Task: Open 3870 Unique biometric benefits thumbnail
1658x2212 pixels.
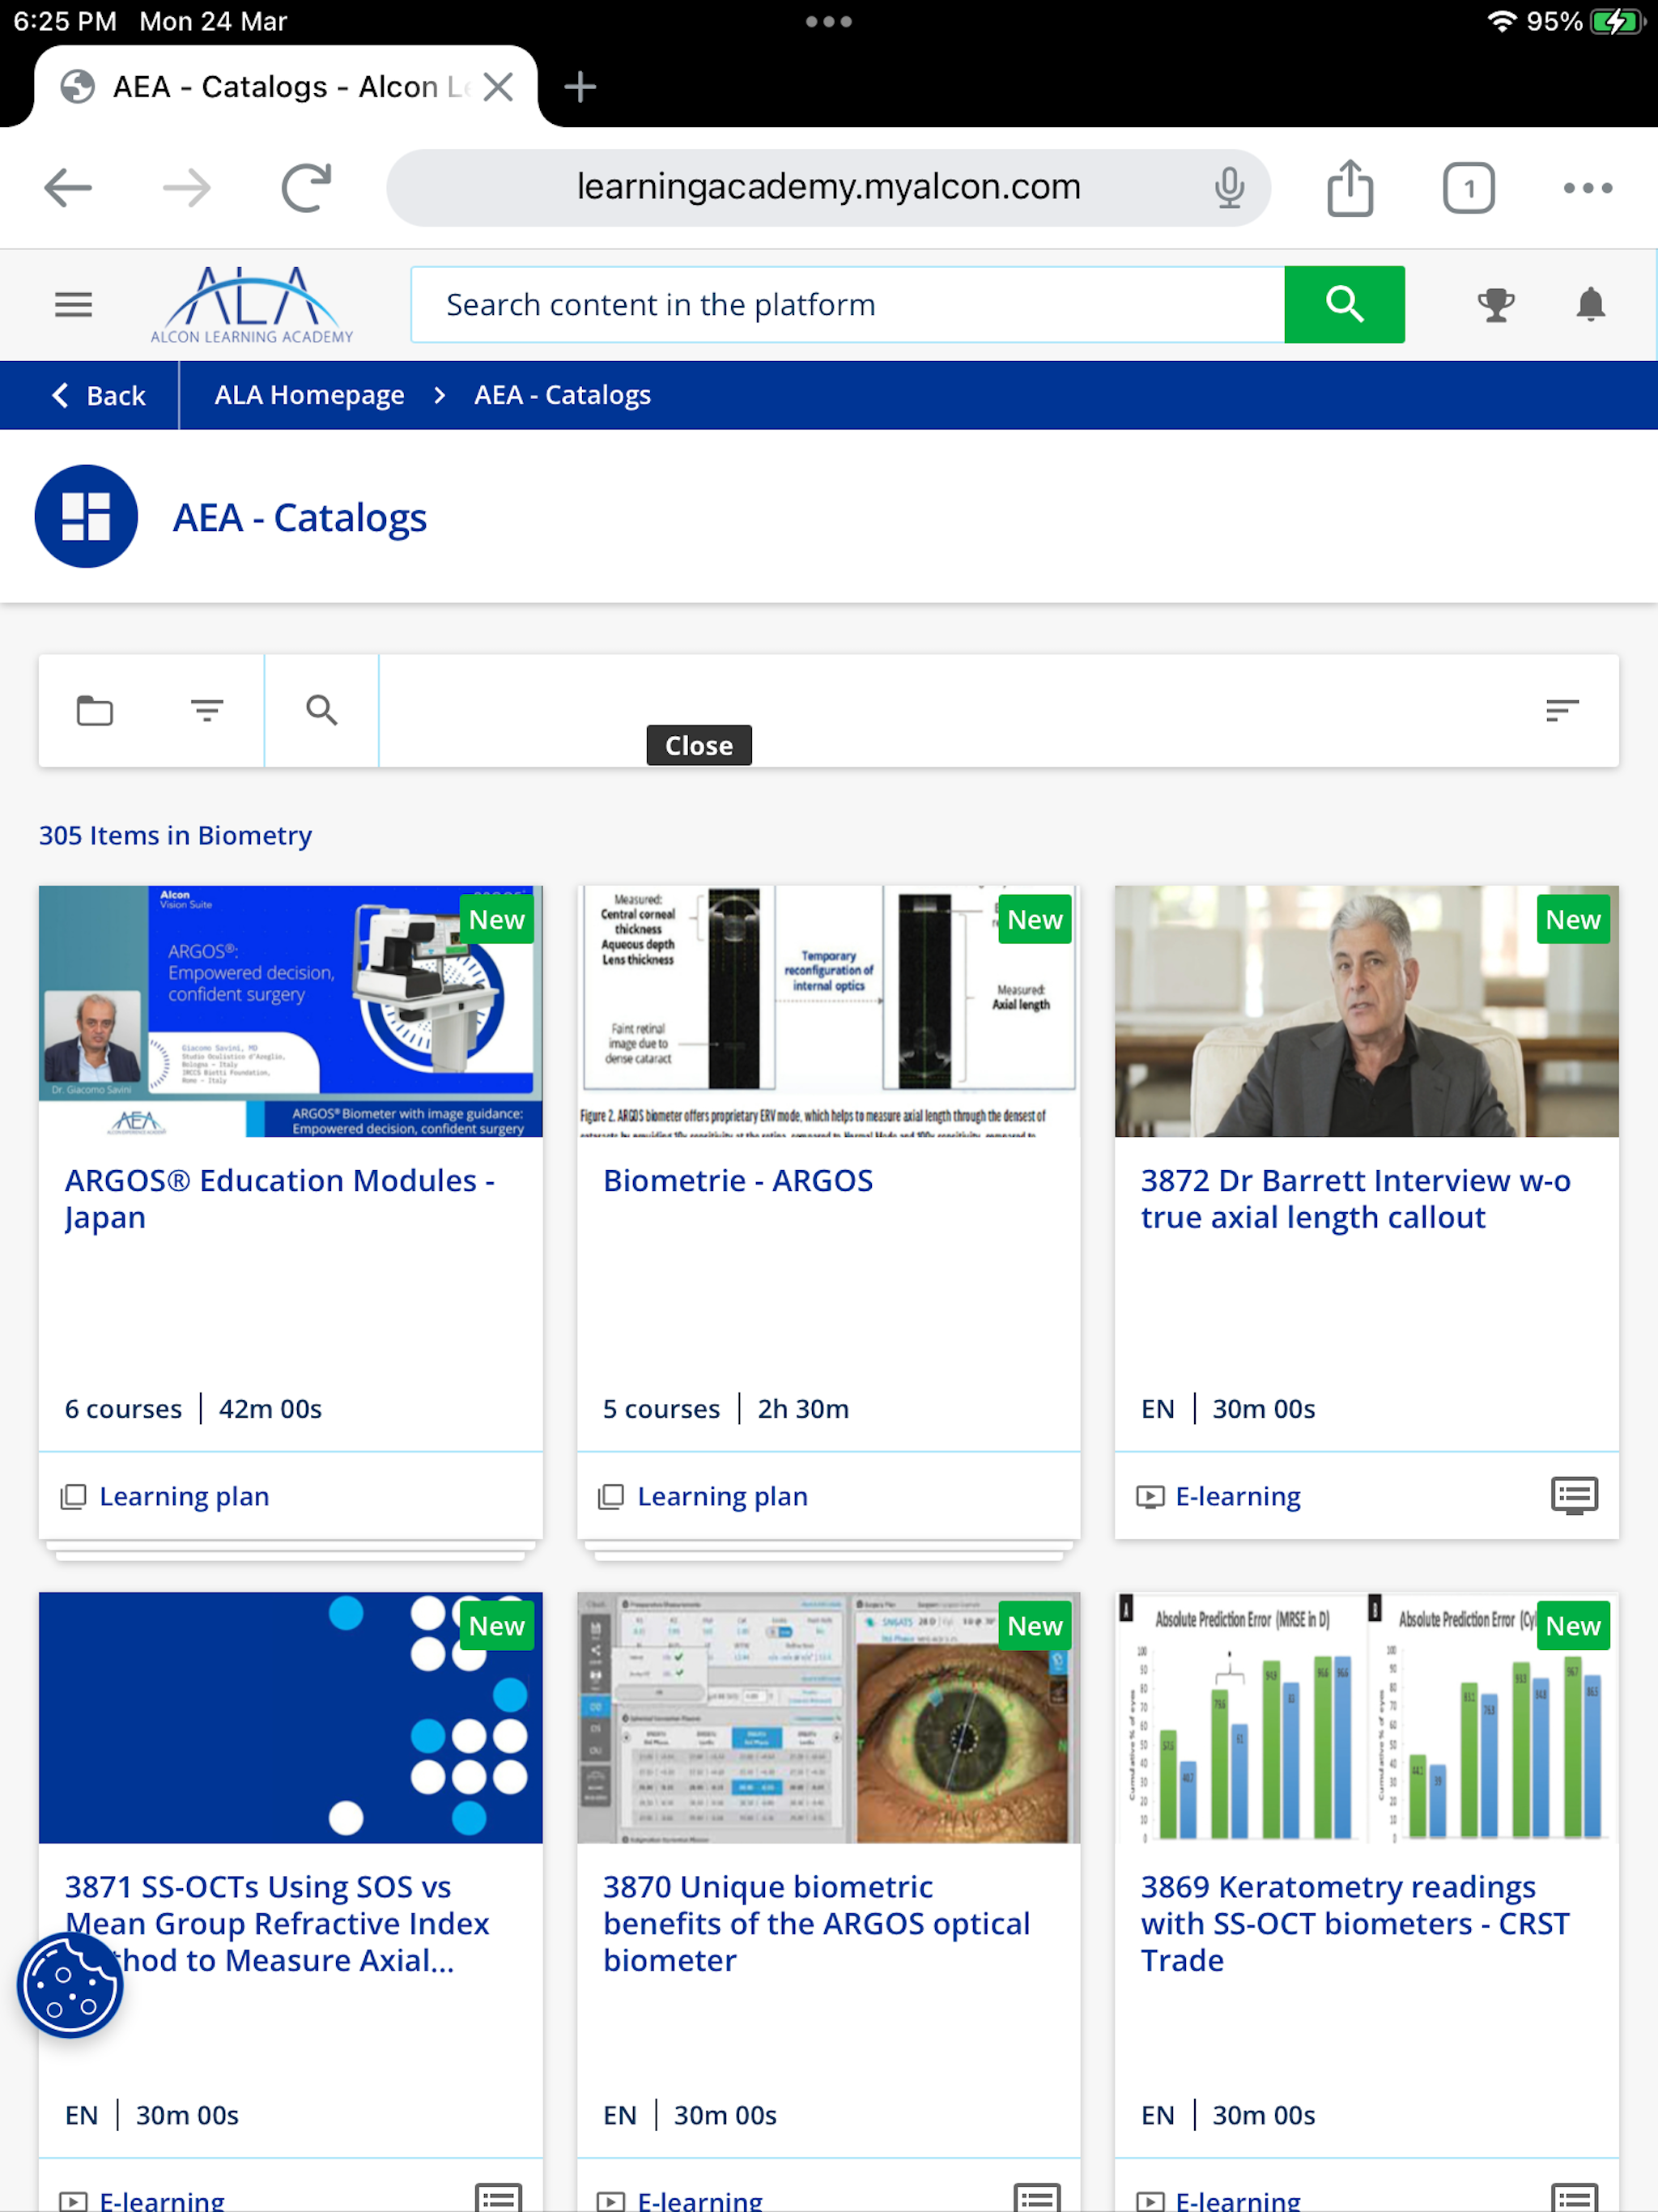Action: (828, 1717)
